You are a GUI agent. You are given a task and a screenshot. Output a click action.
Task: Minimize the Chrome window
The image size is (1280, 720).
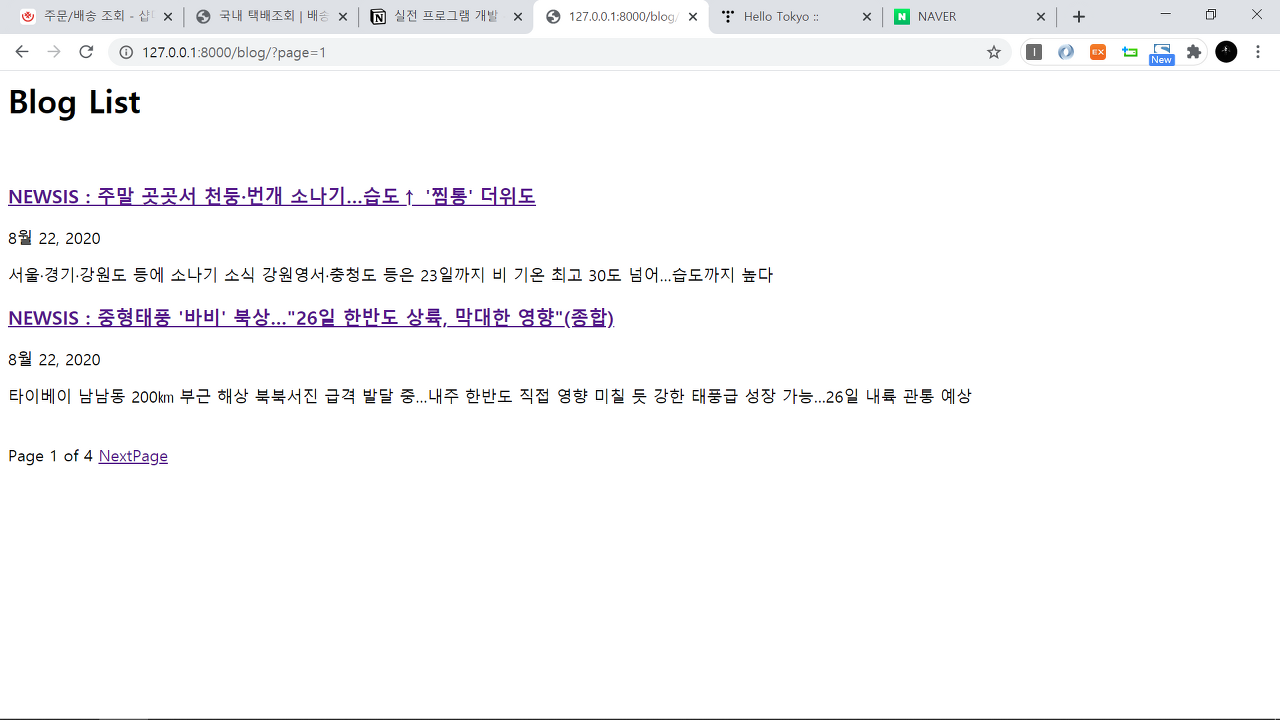(1165, 14)
